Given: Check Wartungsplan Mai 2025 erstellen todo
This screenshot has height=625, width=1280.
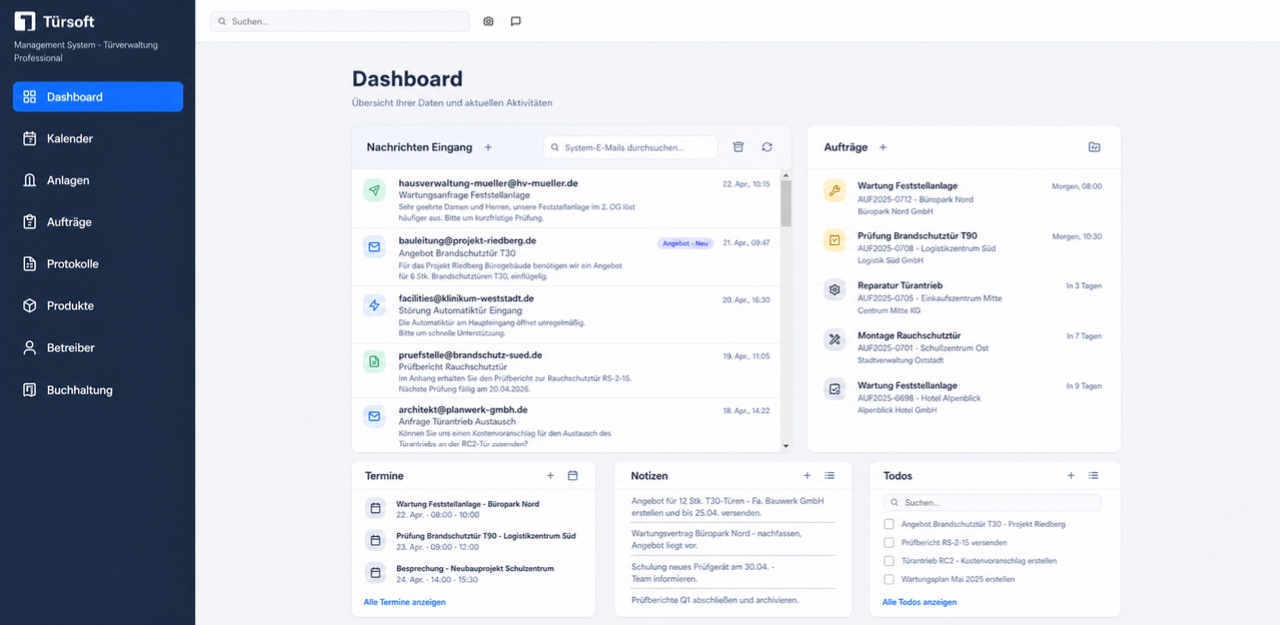Looking at the screenshot, I should [x=889, y=579].
